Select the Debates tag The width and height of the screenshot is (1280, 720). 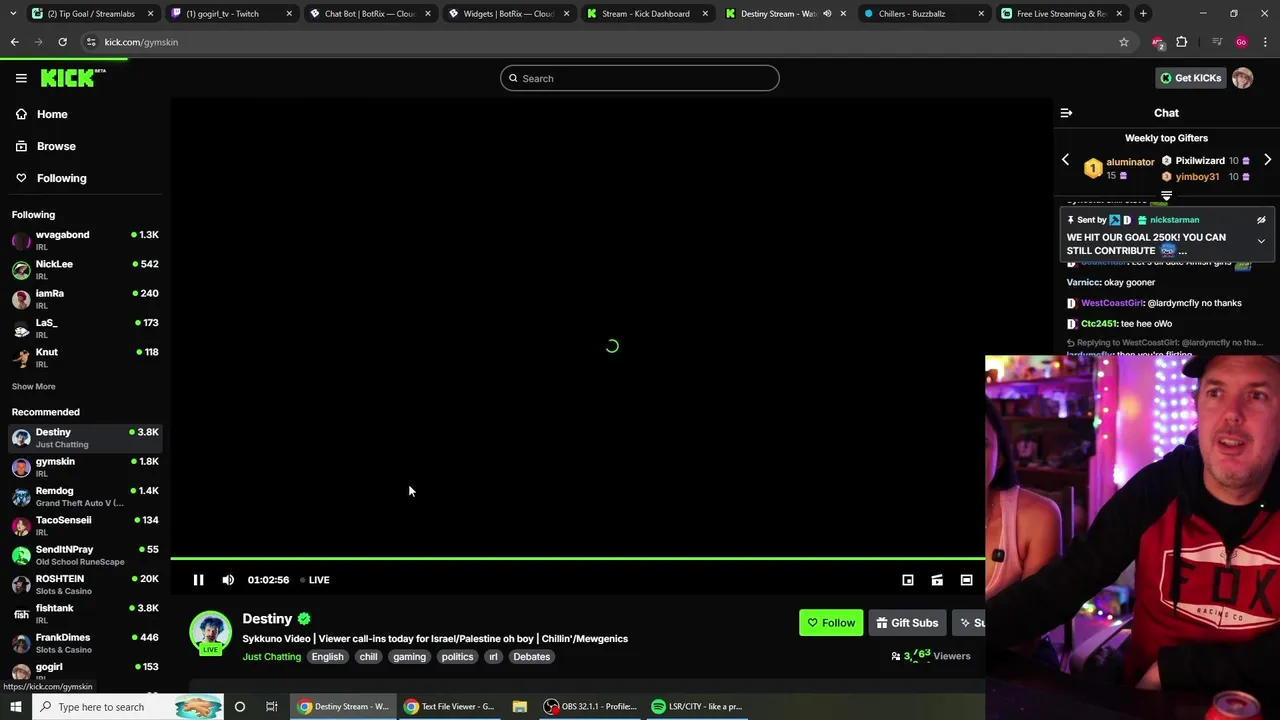click(x=531, y=657)
